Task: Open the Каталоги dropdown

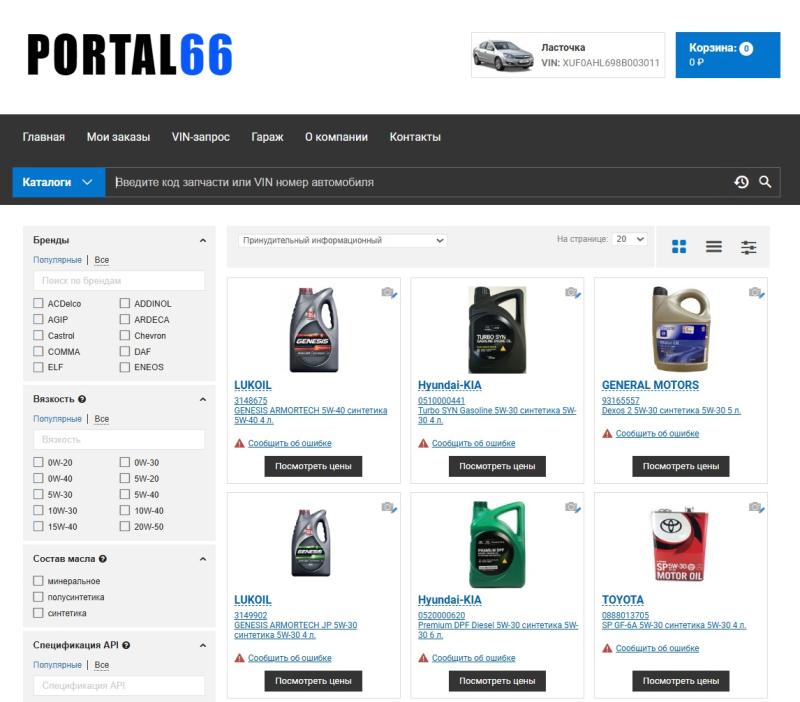Action: pos(58,182)
